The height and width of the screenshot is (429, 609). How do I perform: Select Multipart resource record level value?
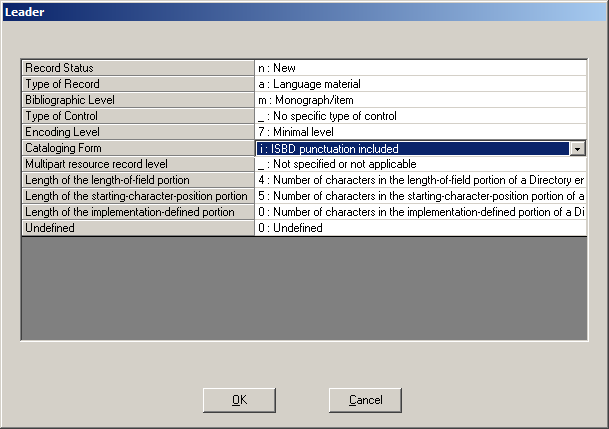[420, 164]
